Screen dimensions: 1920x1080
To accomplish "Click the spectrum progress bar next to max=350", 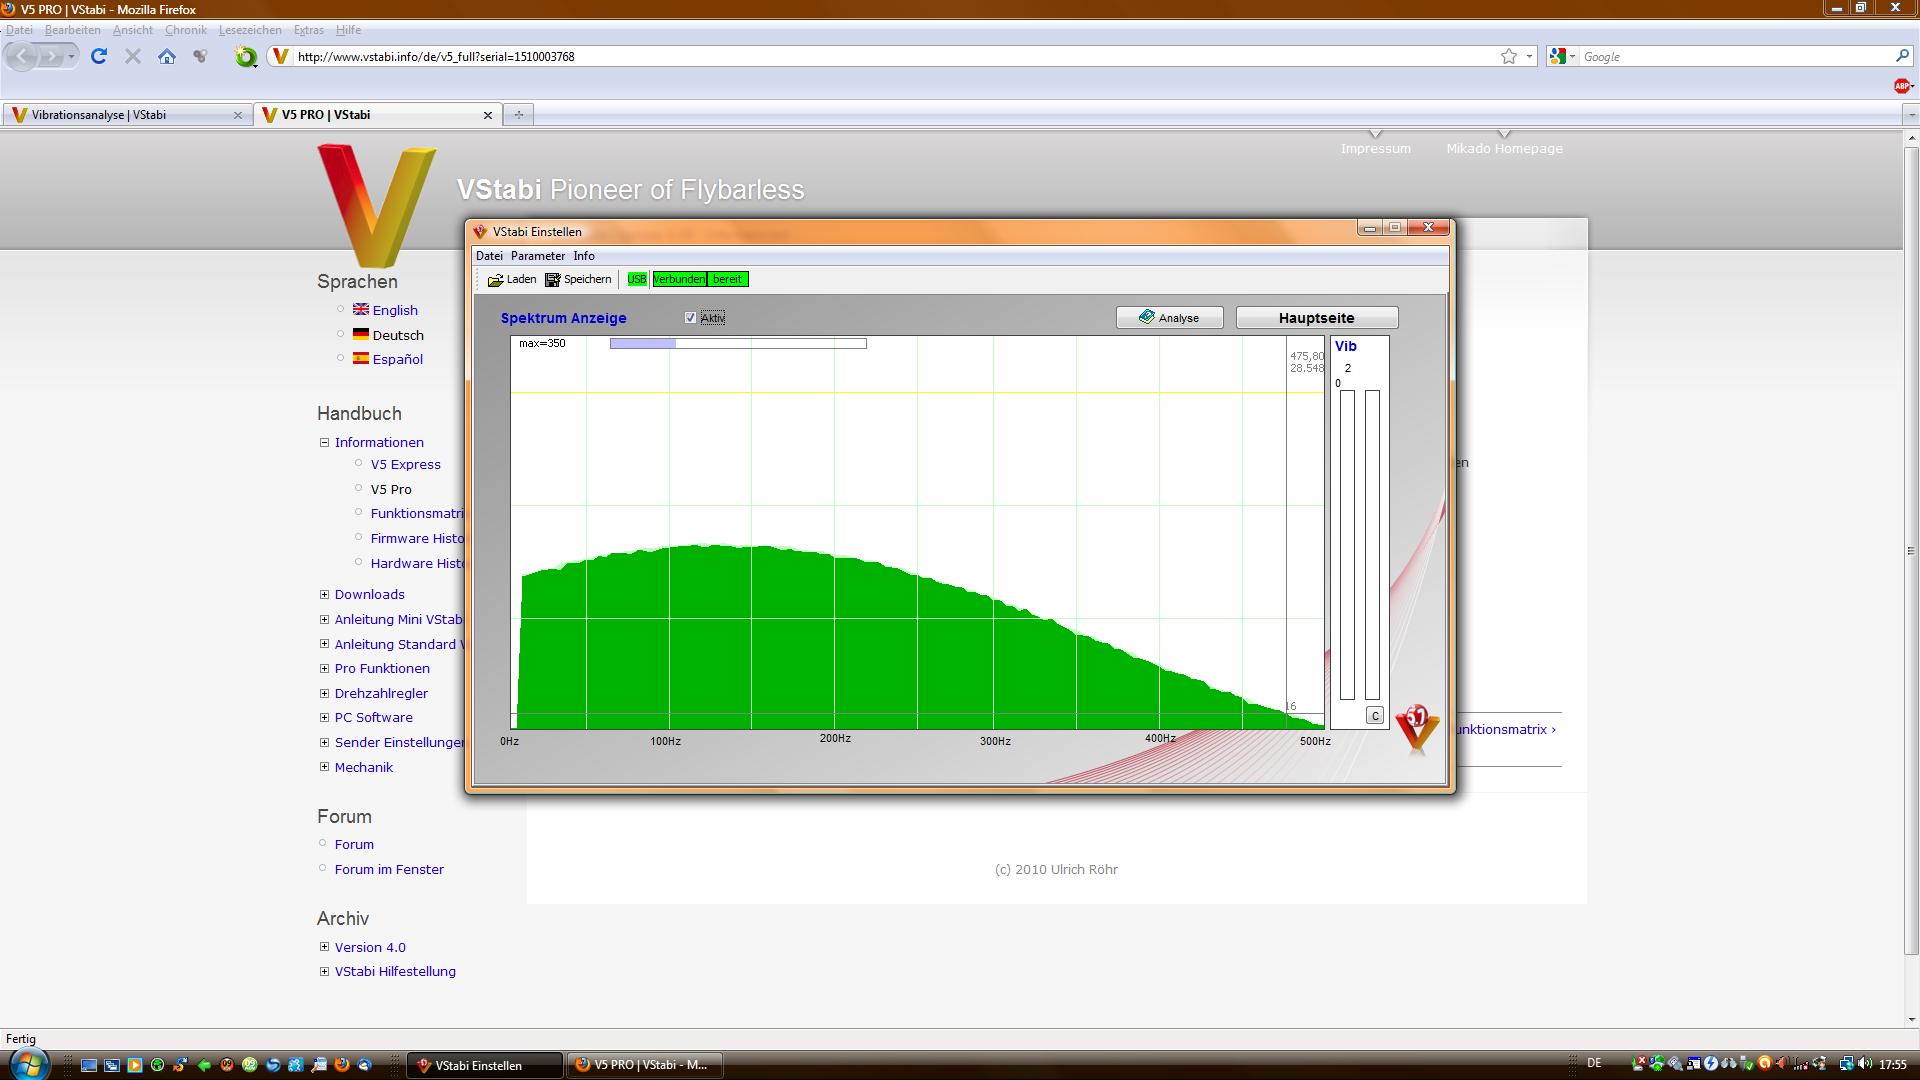I will 738,344.
